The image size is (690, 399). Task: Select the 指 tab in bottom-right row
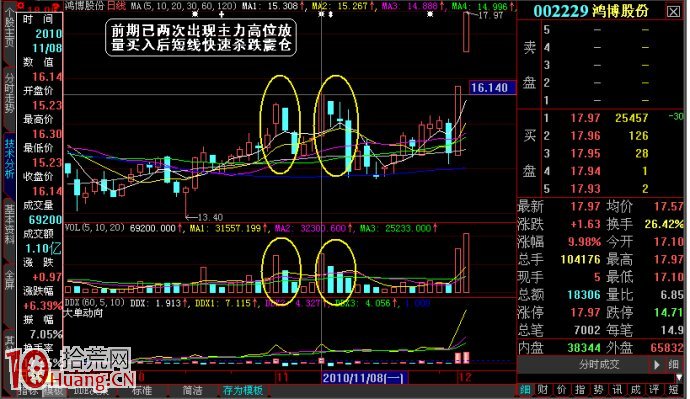[x=580, y=389]
